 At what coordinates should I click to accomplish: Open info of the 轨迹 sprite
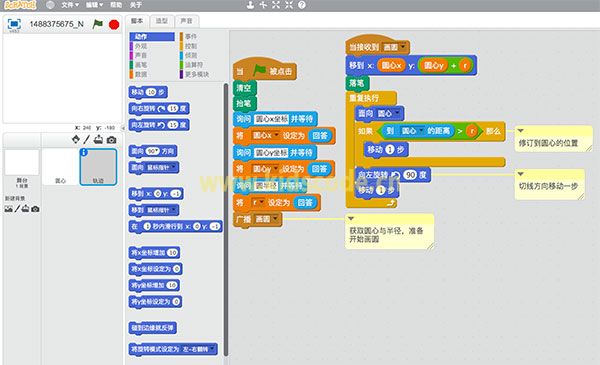84,152
